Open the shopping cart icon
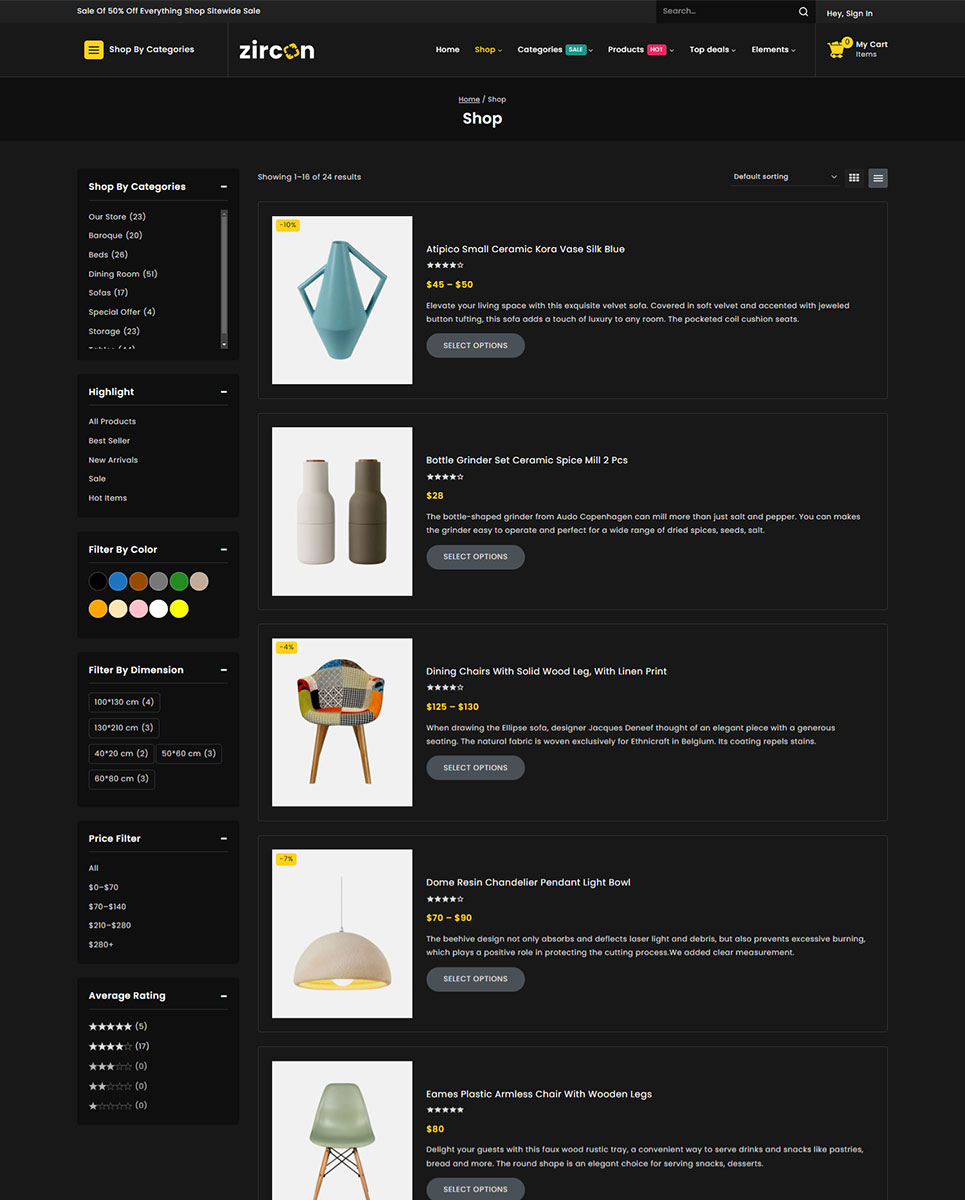Viewport: 965px width, 1200px height. click(837, 49)
